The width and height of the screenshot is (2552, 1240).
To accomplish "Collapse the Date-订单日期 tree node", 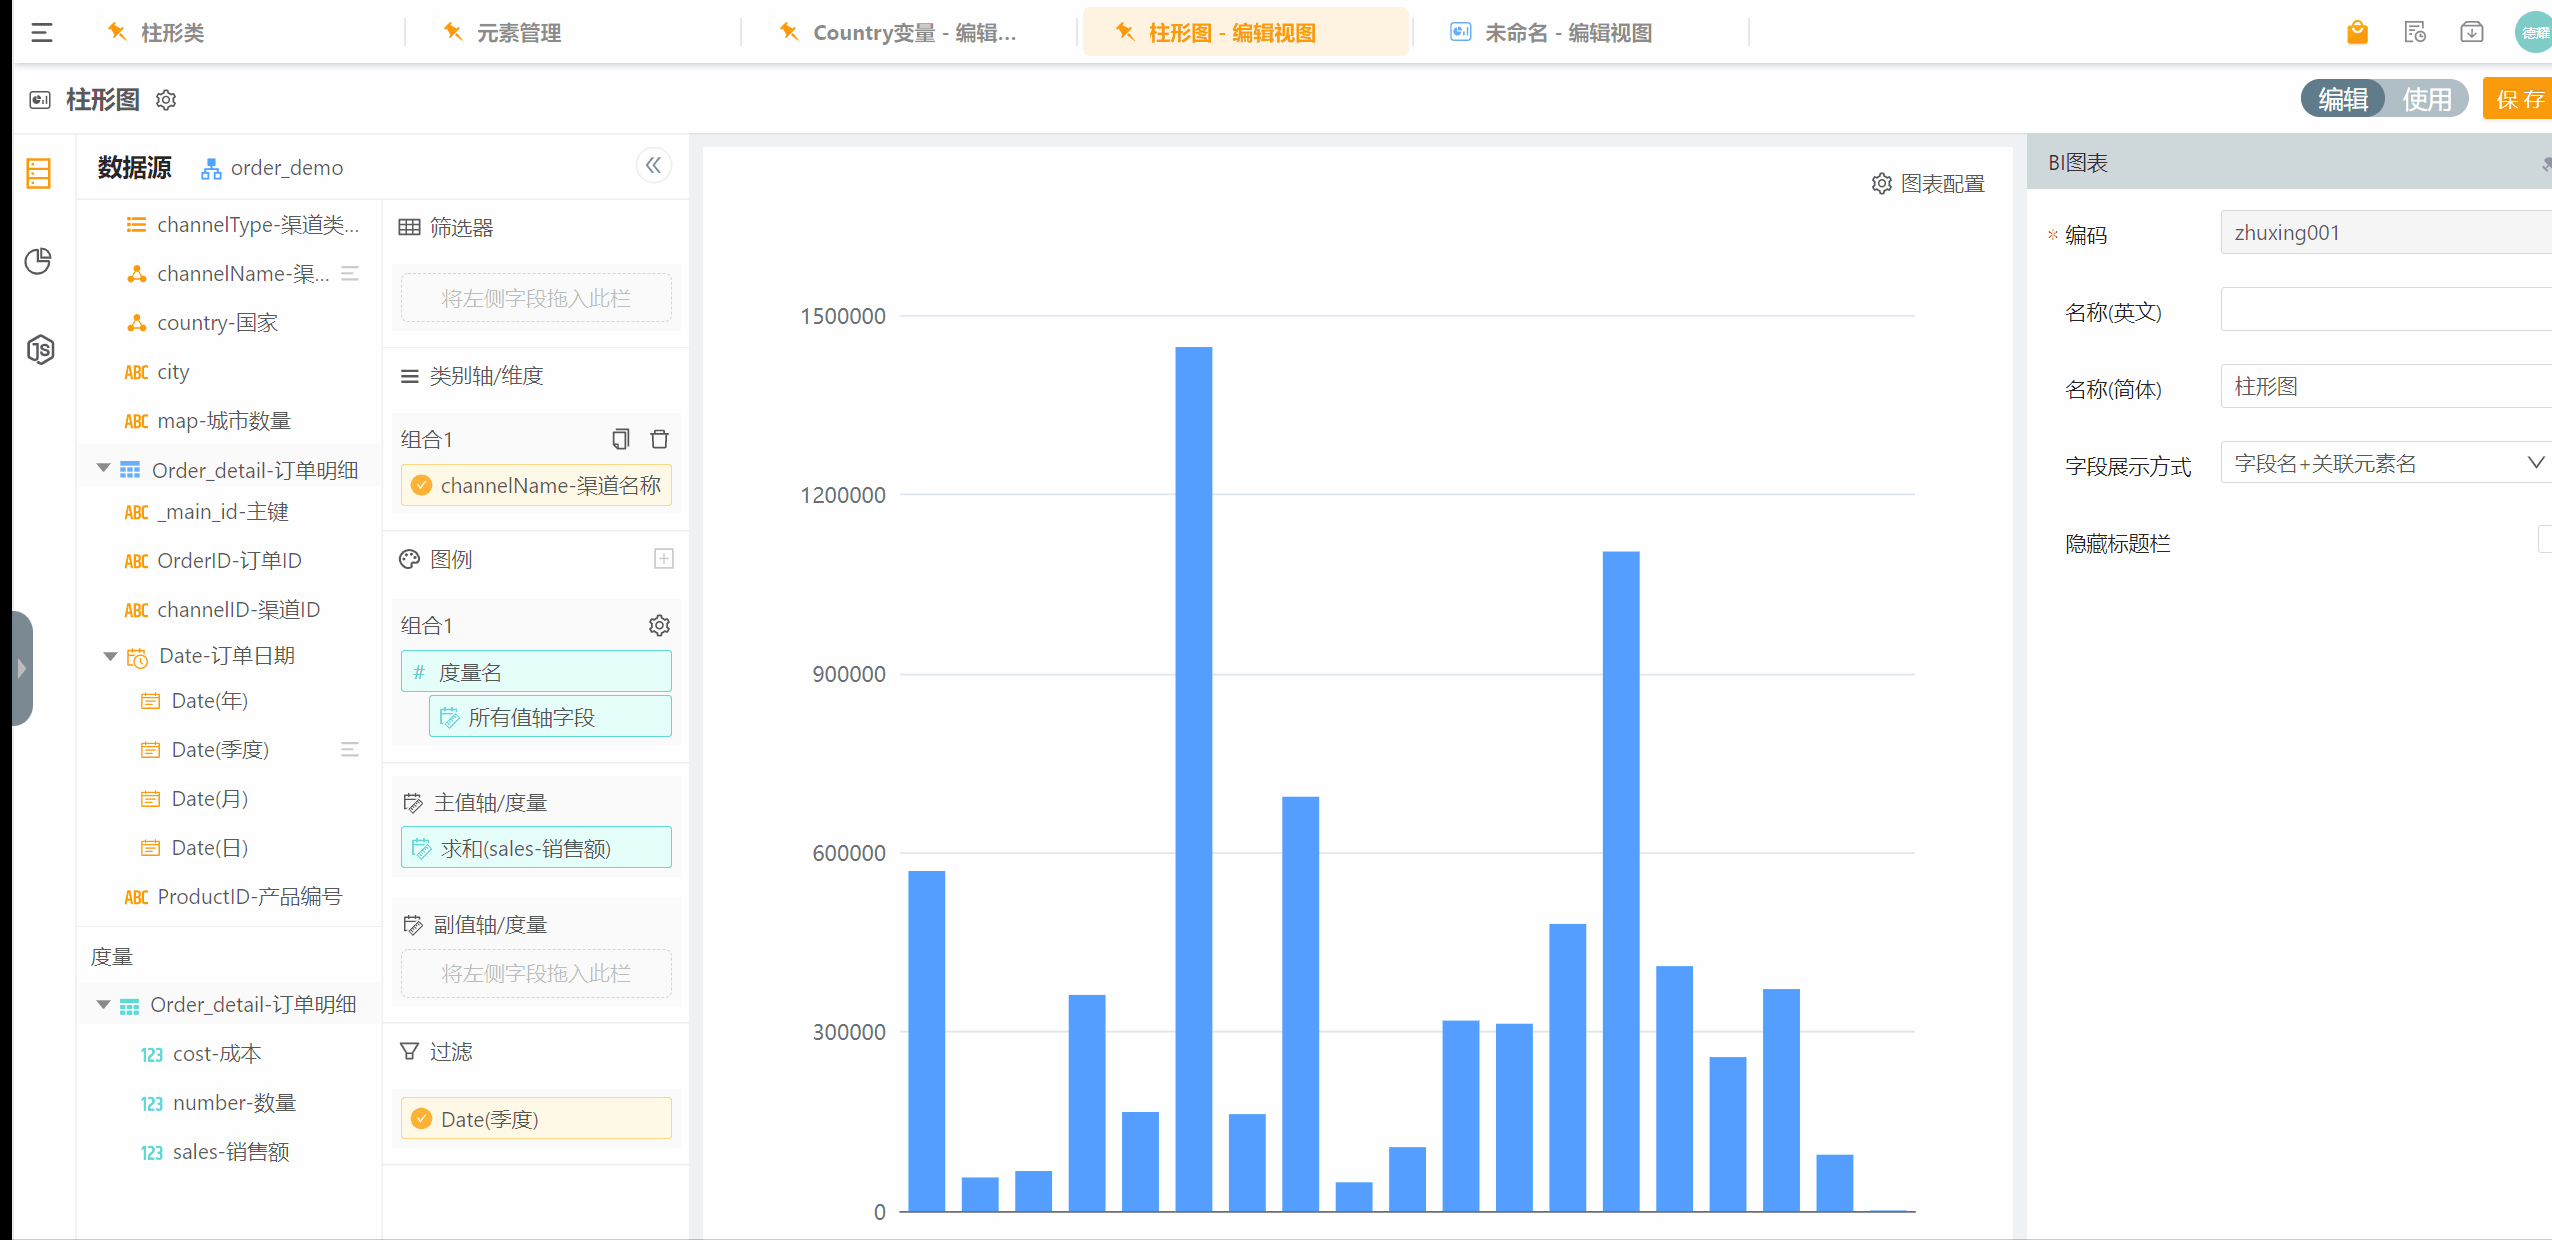I will coord(110,656).
